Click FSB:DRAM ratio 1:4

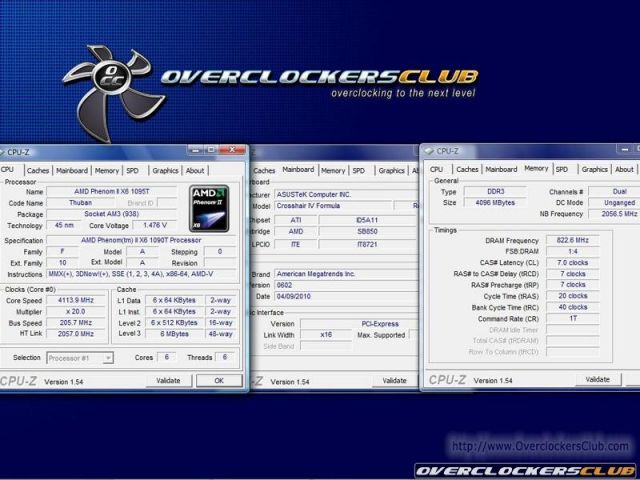(573, 251)
